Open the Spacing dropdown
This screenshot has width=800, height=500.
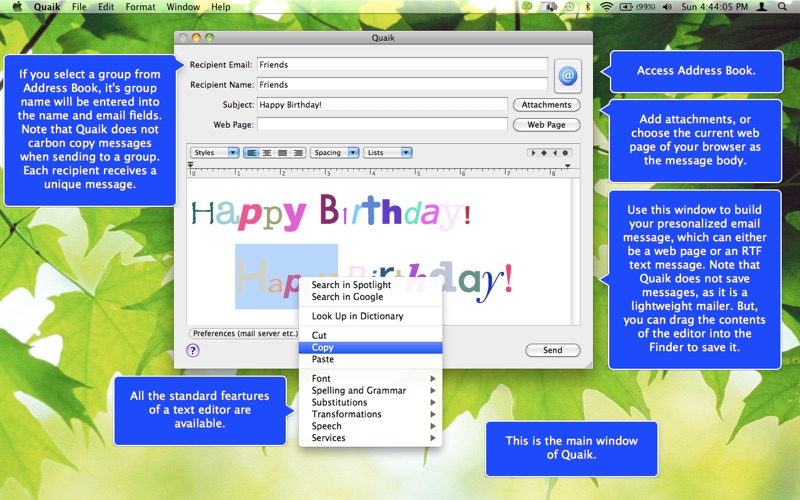point(335,153)
